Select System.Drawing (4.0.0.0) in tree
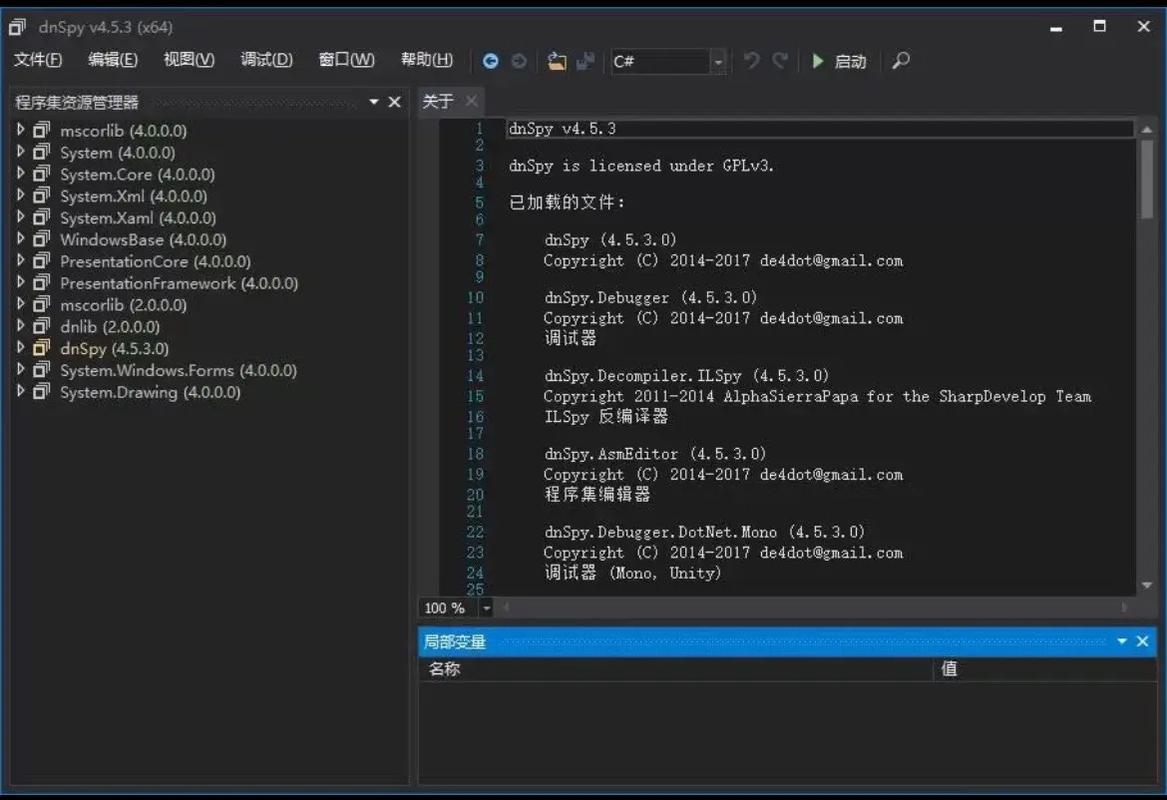This screenshot has height=800, width=1167. tap(150, 392)
